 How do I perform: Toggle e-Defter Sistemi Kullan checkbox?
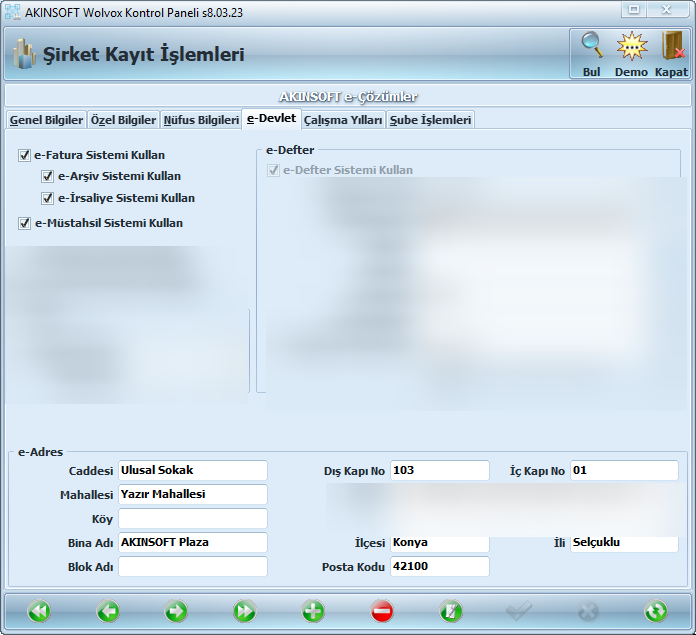click(273, 170)
